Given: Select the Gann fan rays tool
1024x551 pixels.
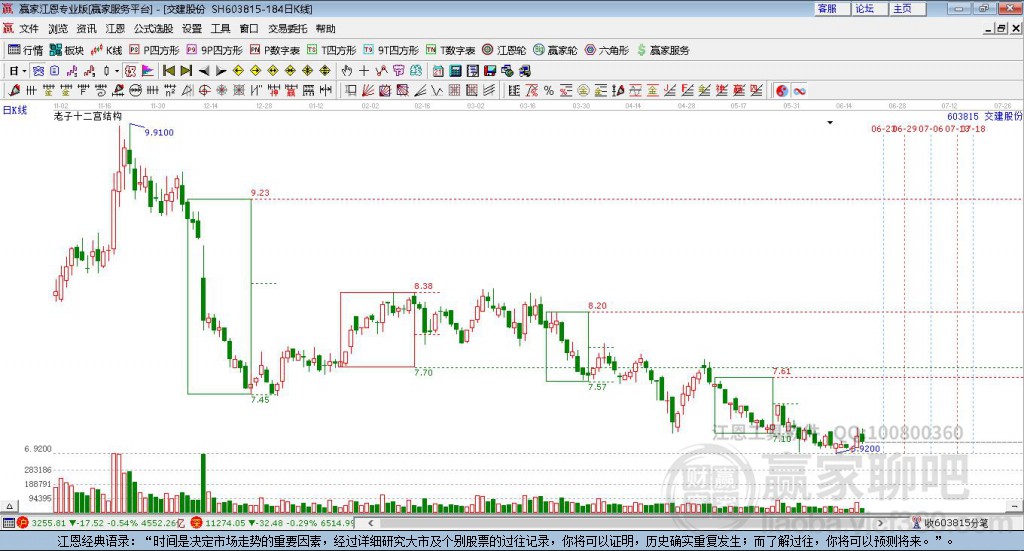Looking at the screenshot, I should coord(366,90).
